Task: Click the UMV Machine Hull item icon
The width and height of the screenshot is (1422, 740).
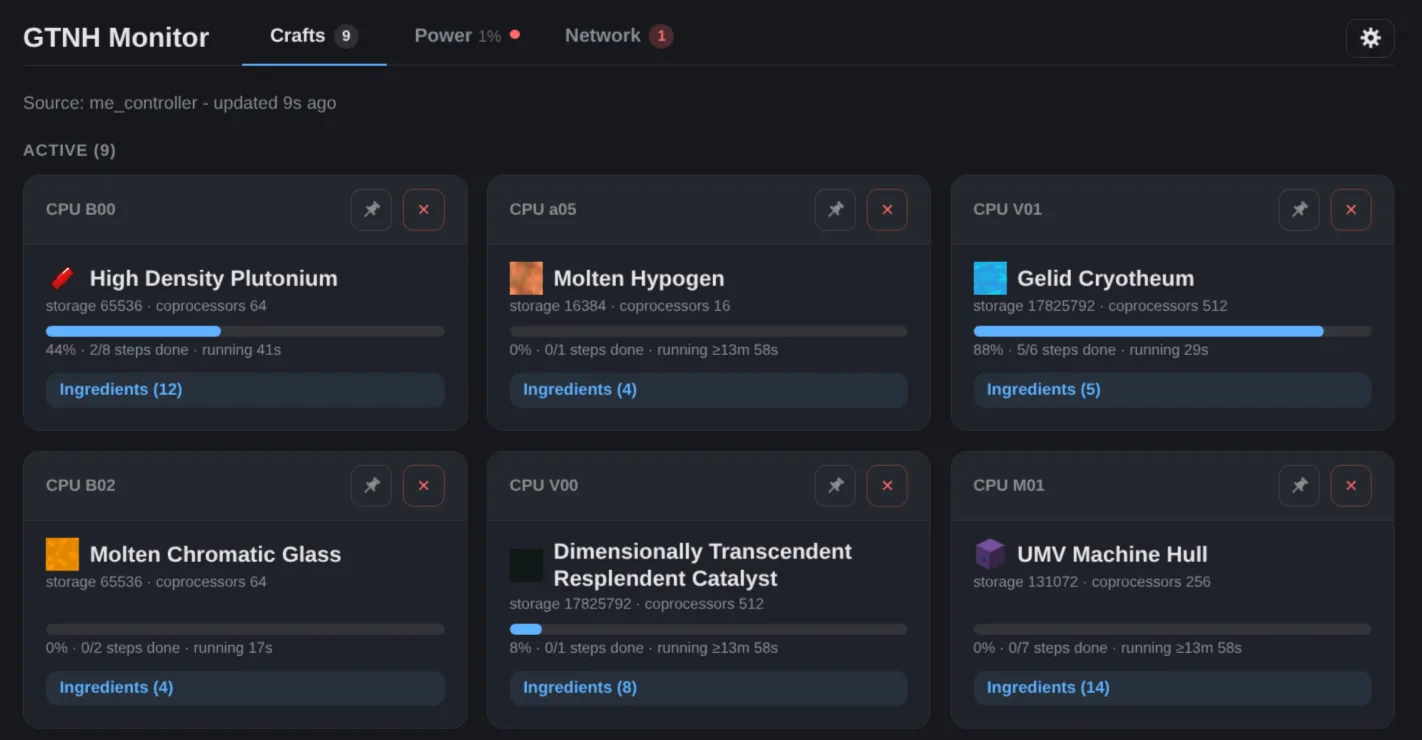Action: pyautogui.click(x=990, y=554)
